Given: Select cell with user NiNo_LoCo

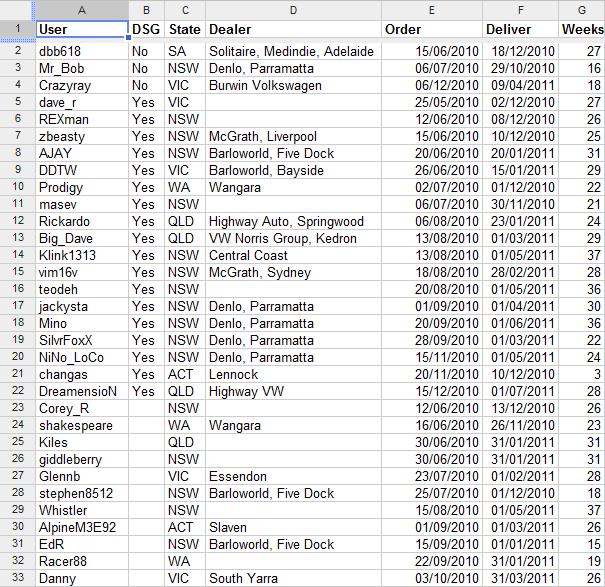Looking at the screenshot, I should (82, 357).
